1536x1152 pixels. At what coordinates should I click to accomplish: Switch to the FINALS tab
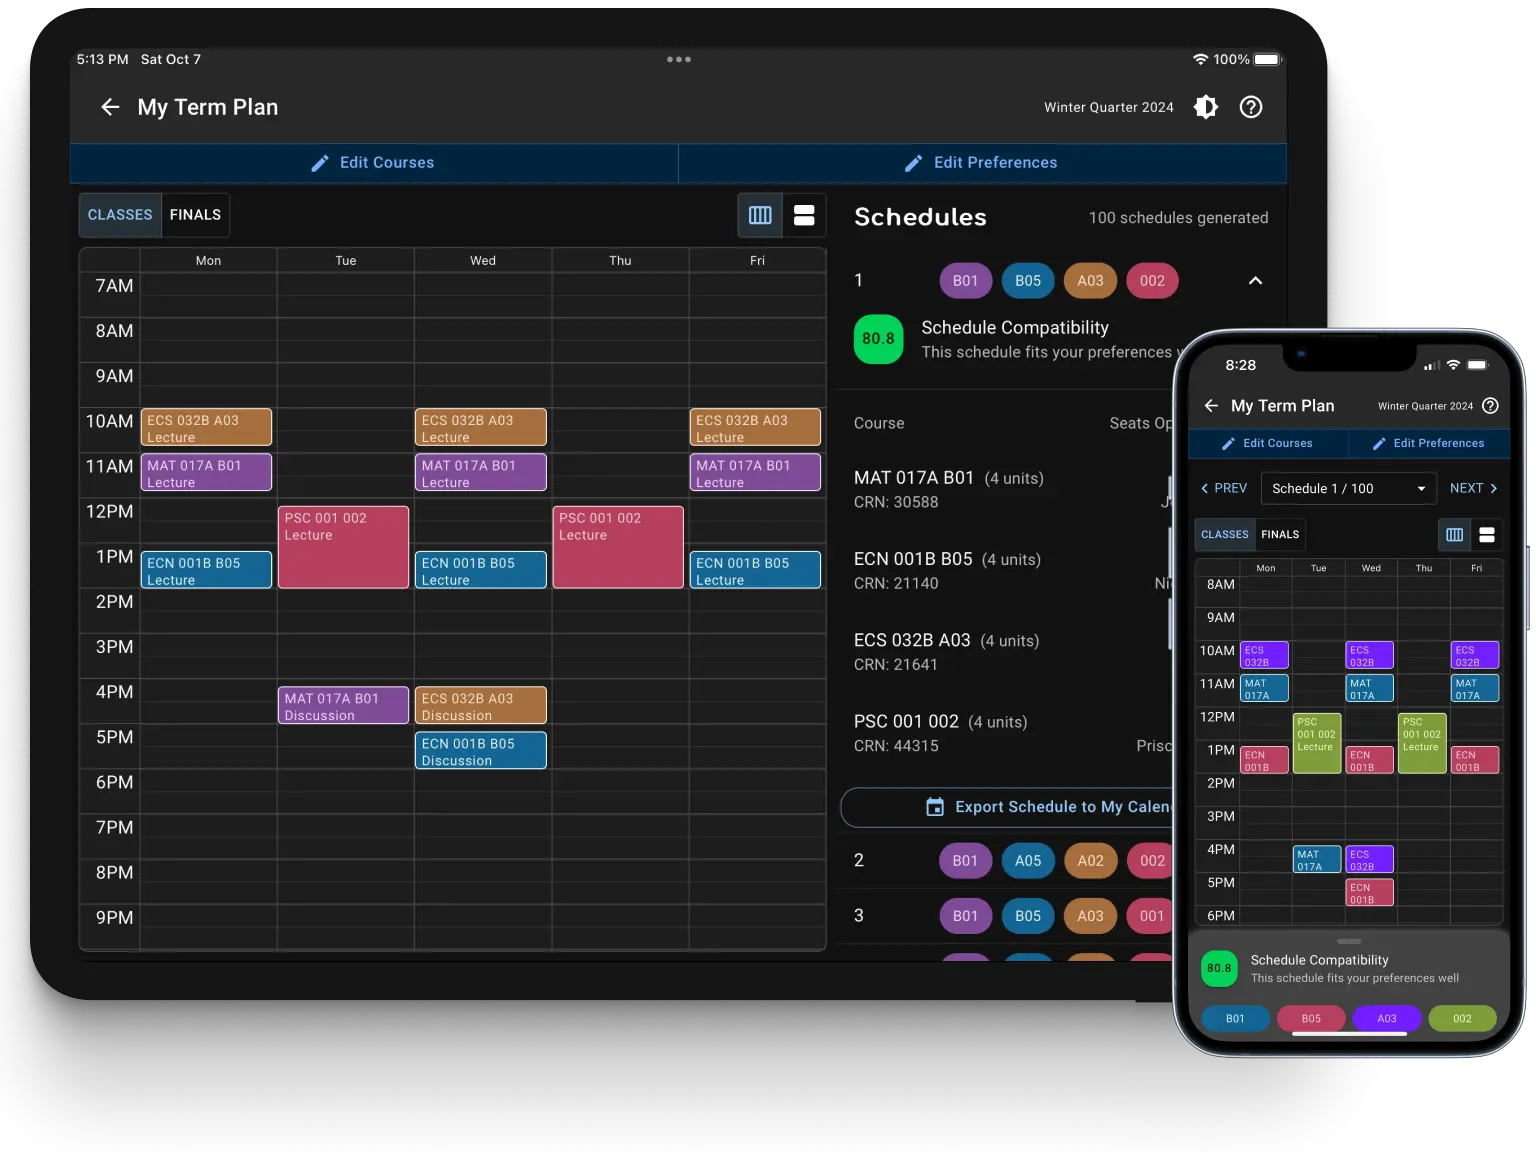click(195, 214)
